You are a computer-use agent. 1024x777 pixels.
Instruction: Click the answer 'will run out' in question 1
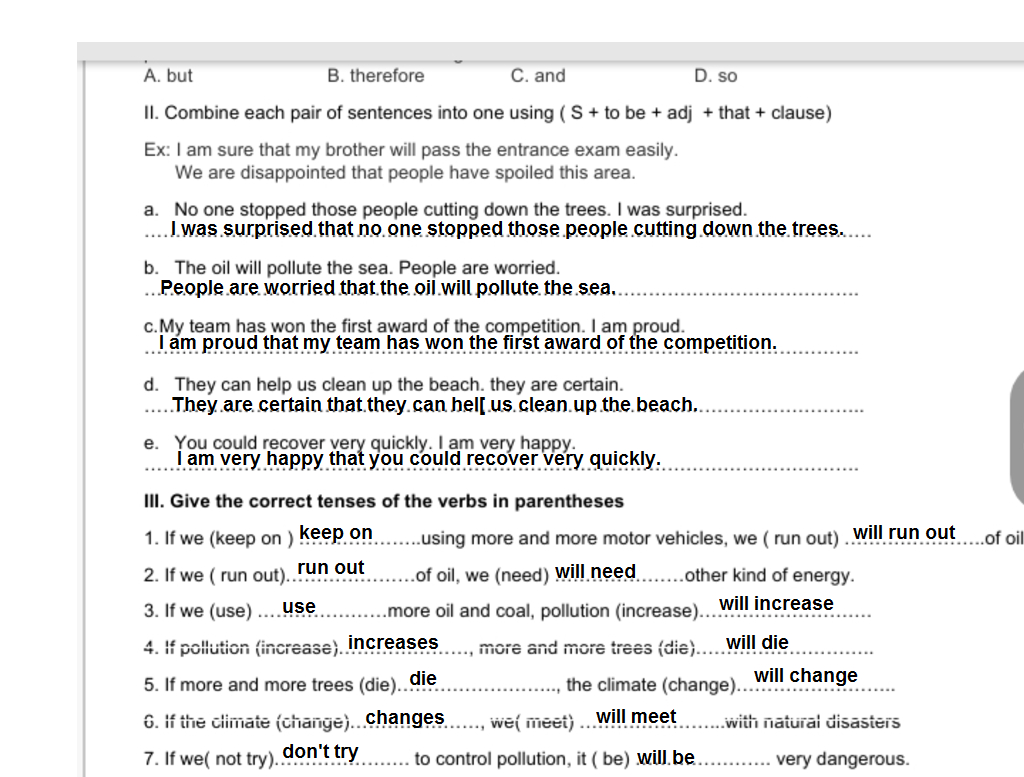tap(904, 533)
